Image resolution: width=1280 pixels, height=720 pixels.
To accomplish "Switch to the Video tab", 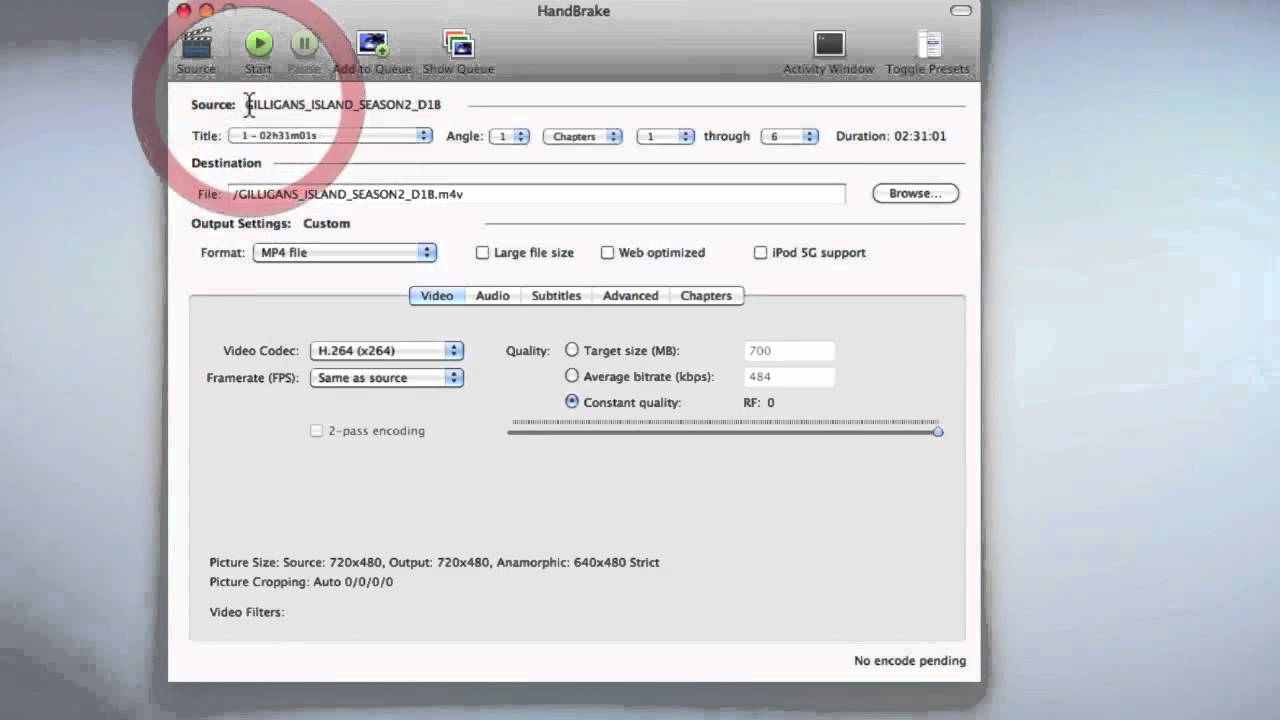I will [x=437, y=296].
